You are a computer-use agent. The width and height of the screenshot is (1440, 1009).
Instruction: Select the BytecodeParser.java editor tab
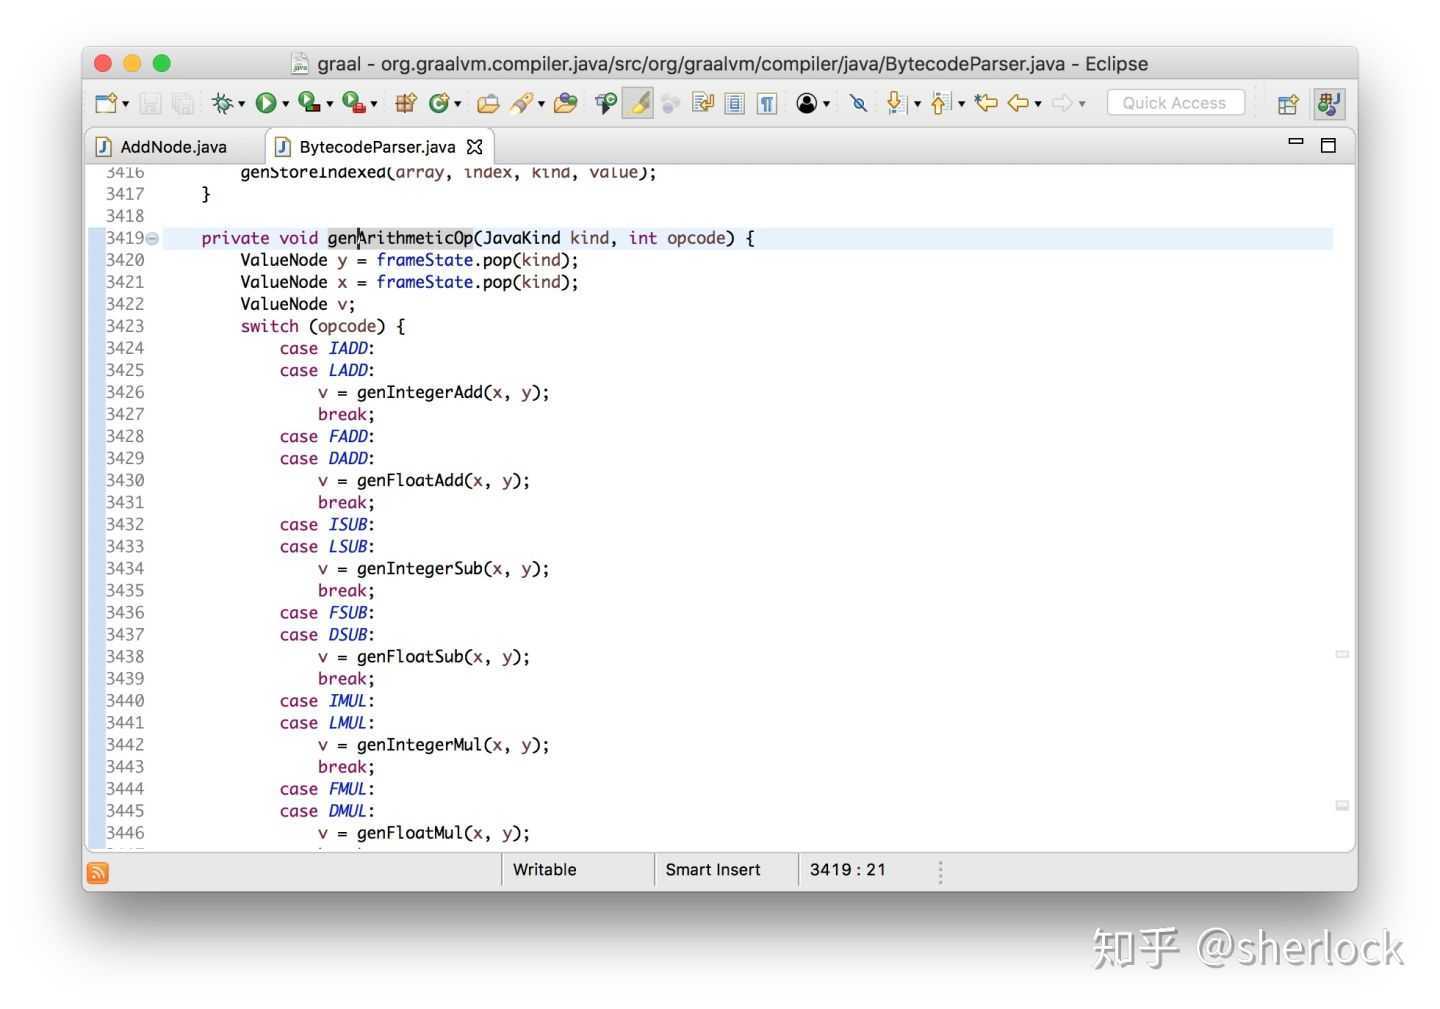(376, 147)
